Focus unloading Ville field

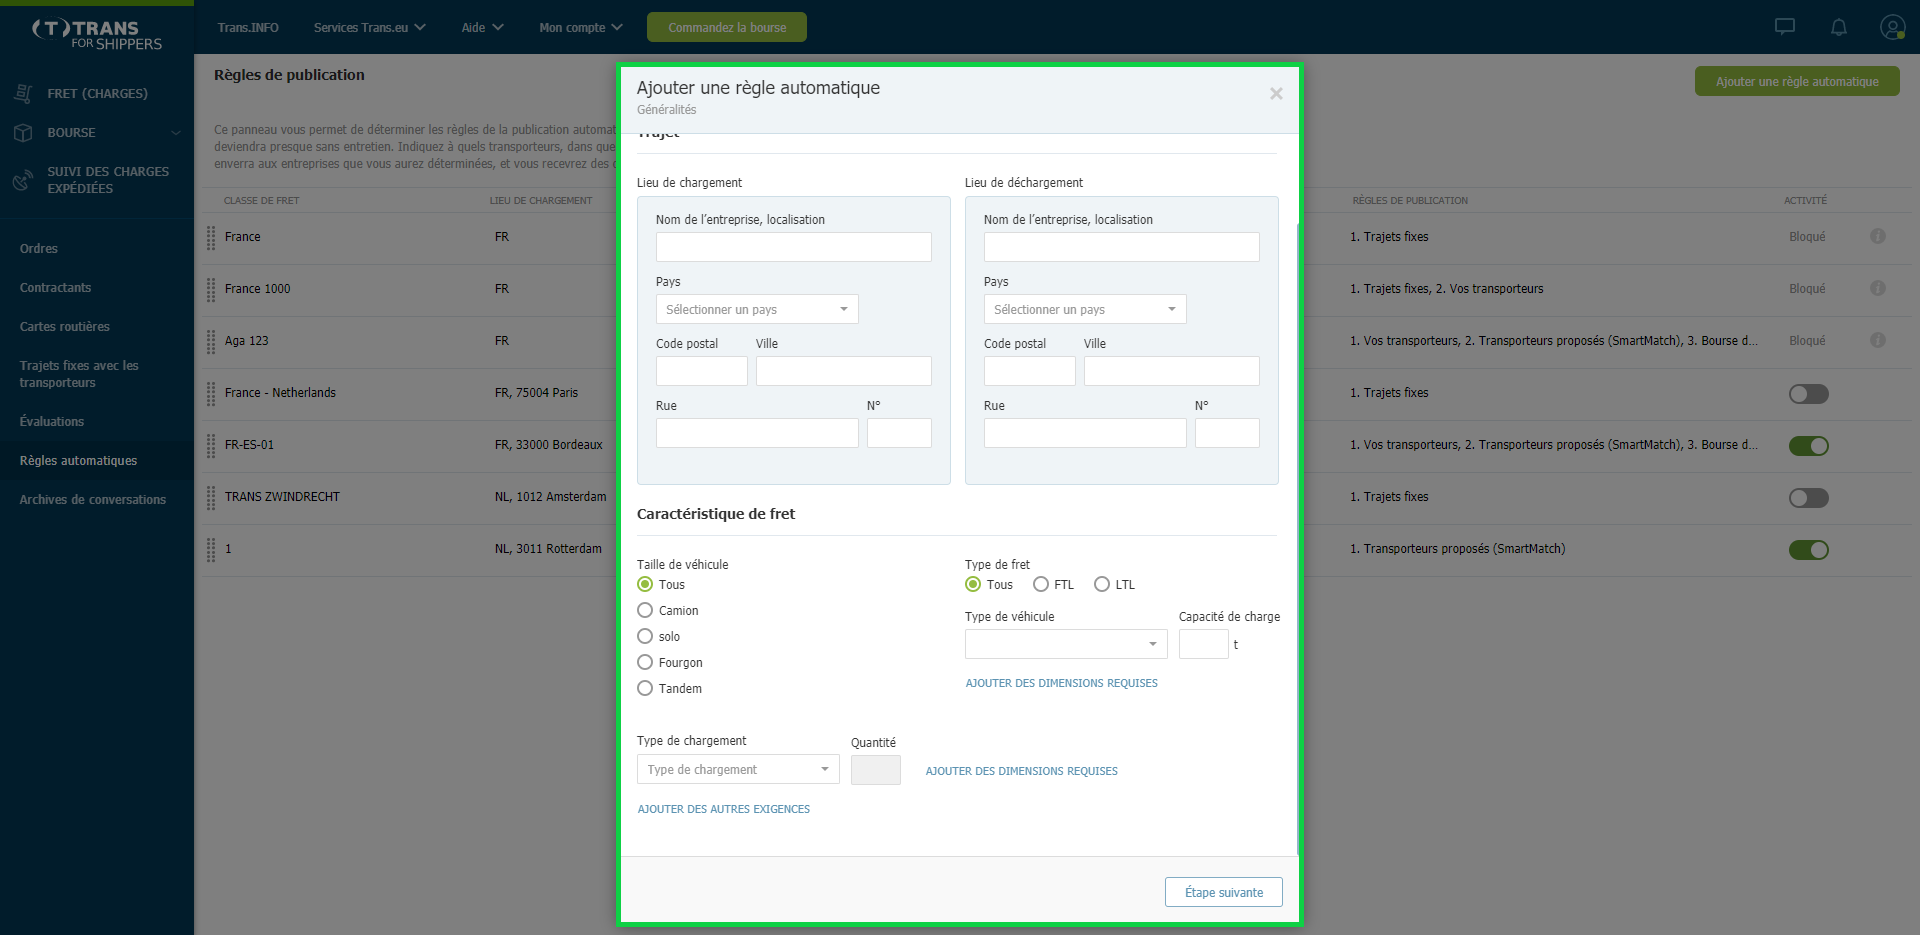point(1172,371)
